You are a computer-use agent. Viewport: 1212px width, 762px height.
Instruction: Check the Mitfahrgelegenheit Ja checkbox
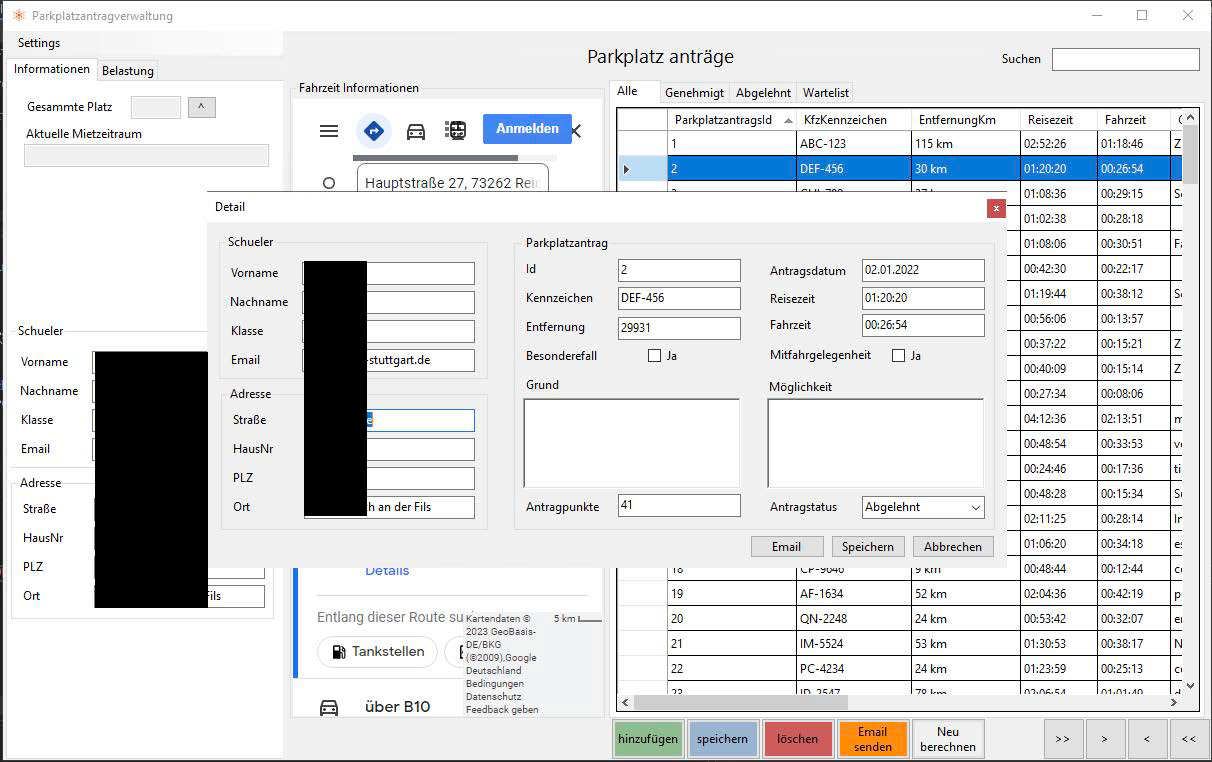(x=898, y=354)
